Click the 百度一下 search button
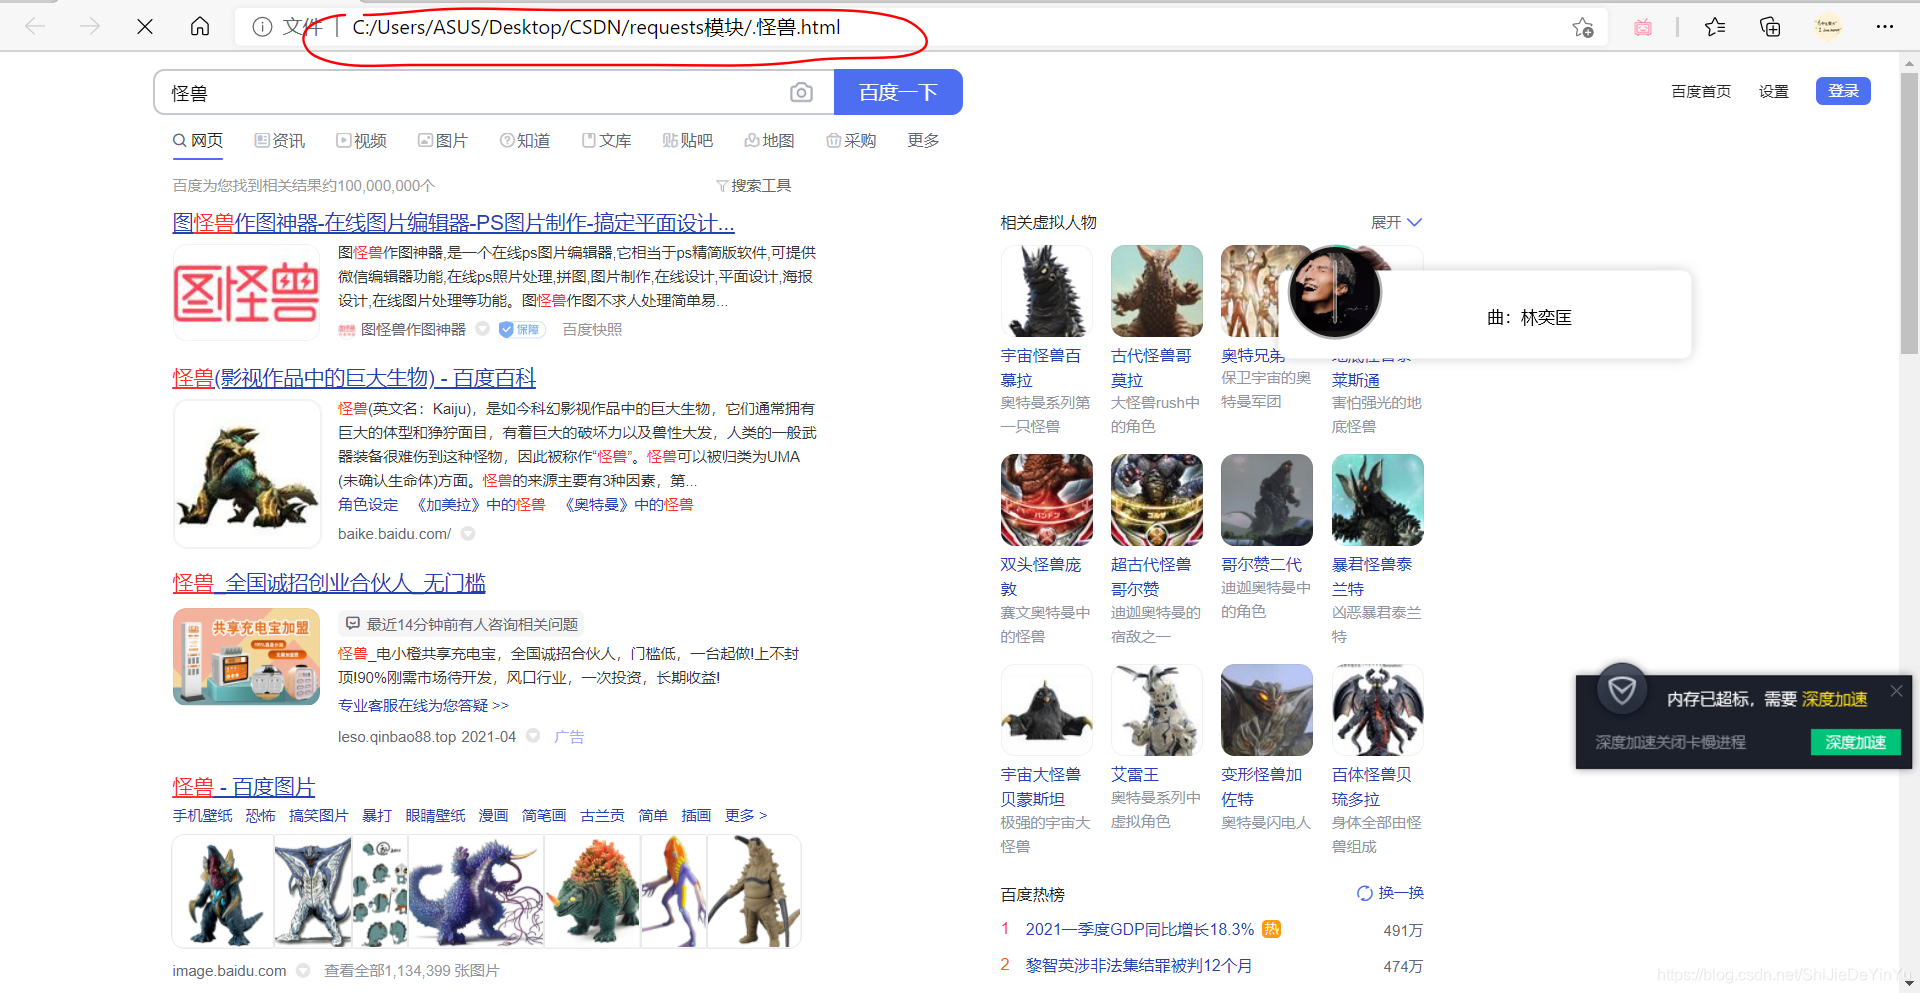1920x993 pixels. [x=898, y=92]
